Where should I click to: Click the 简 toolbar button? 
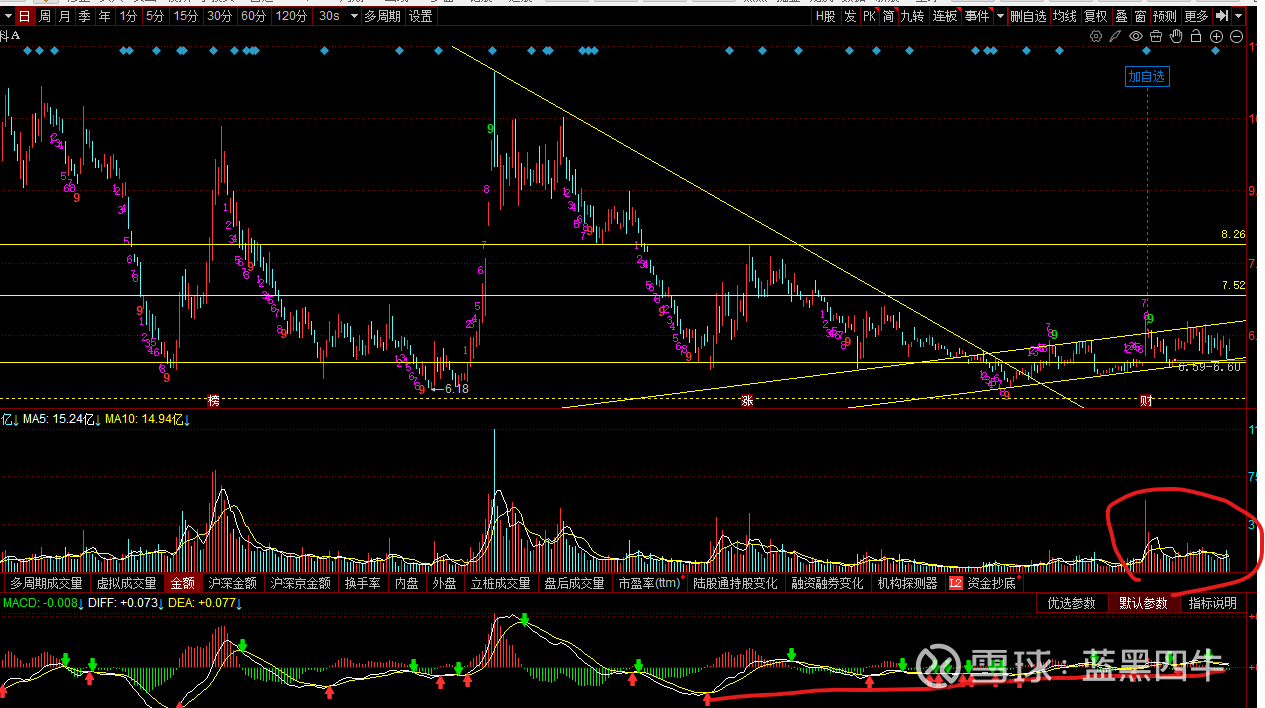(888, 16)
